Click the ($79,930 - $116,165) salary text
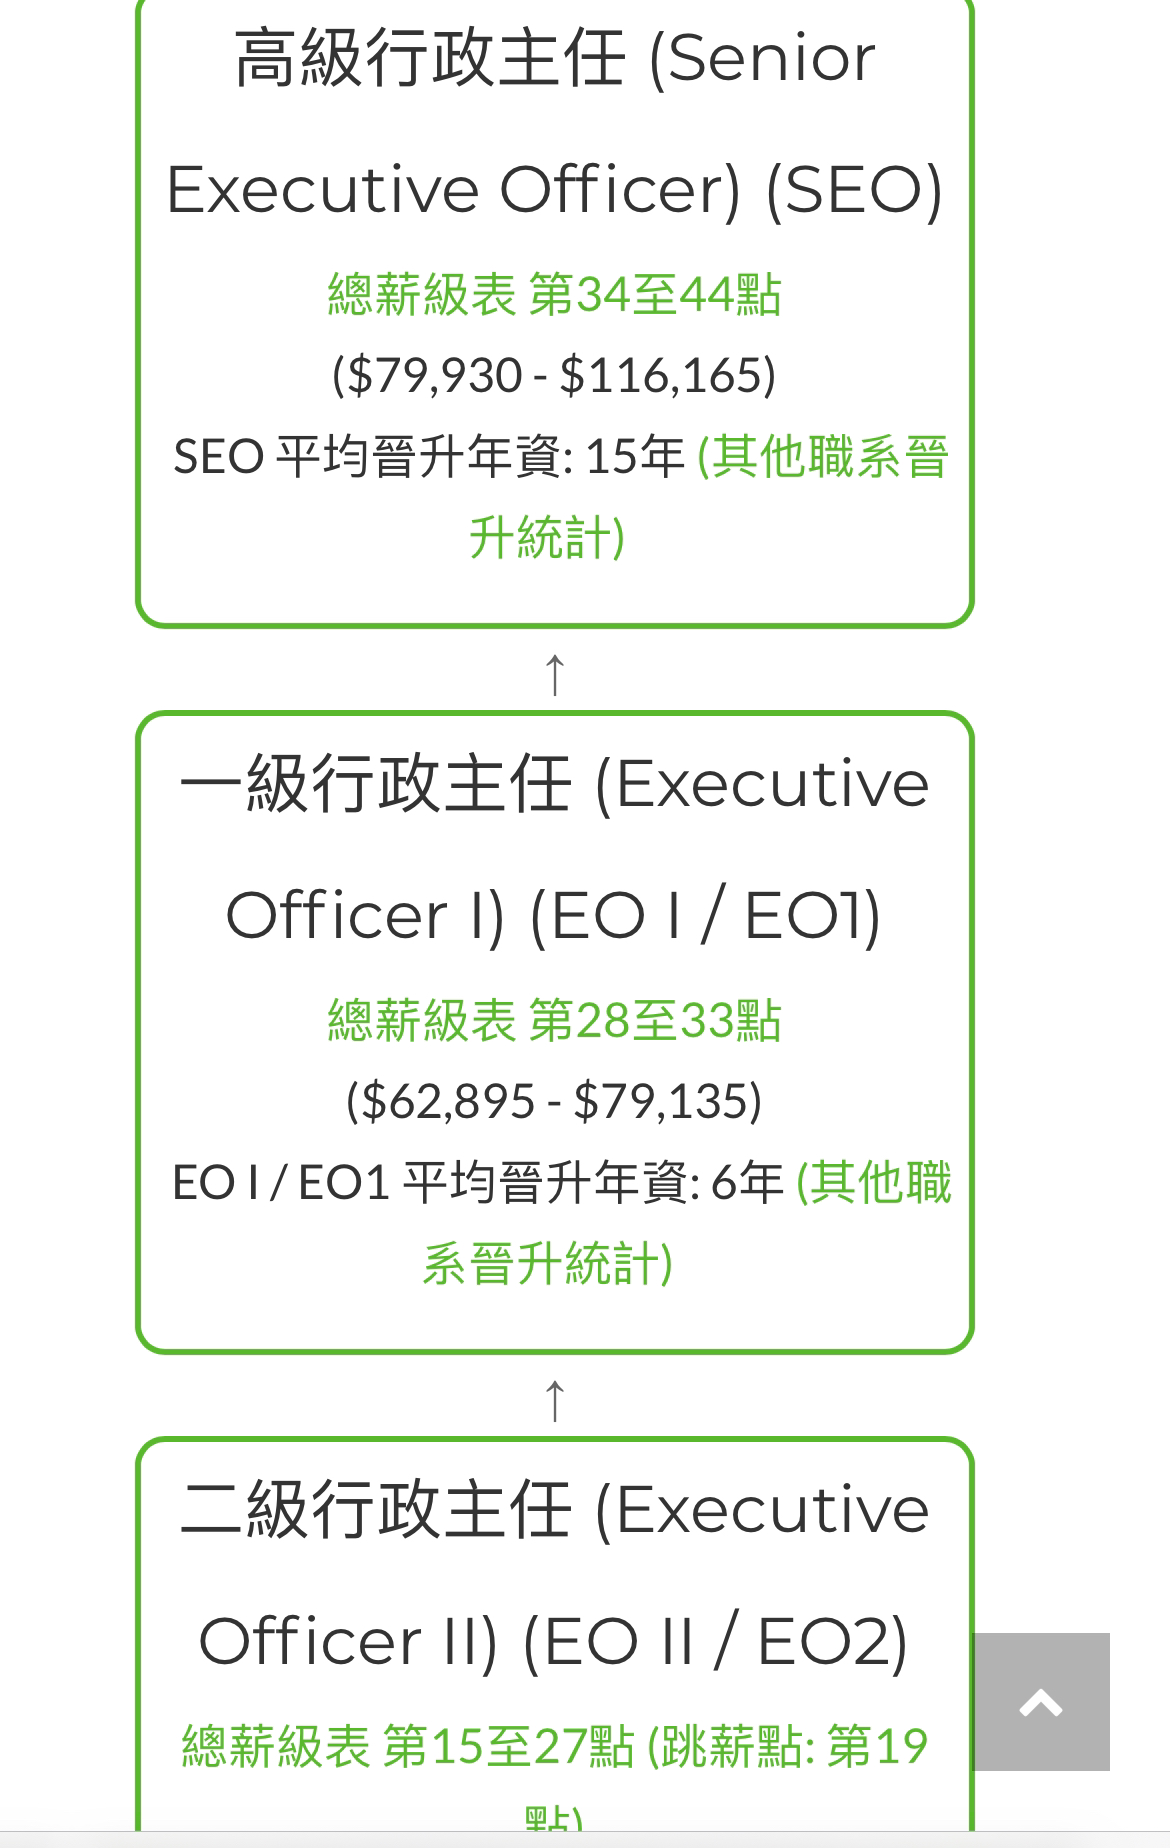The image size is (1170, 1848). coord(554,376)
